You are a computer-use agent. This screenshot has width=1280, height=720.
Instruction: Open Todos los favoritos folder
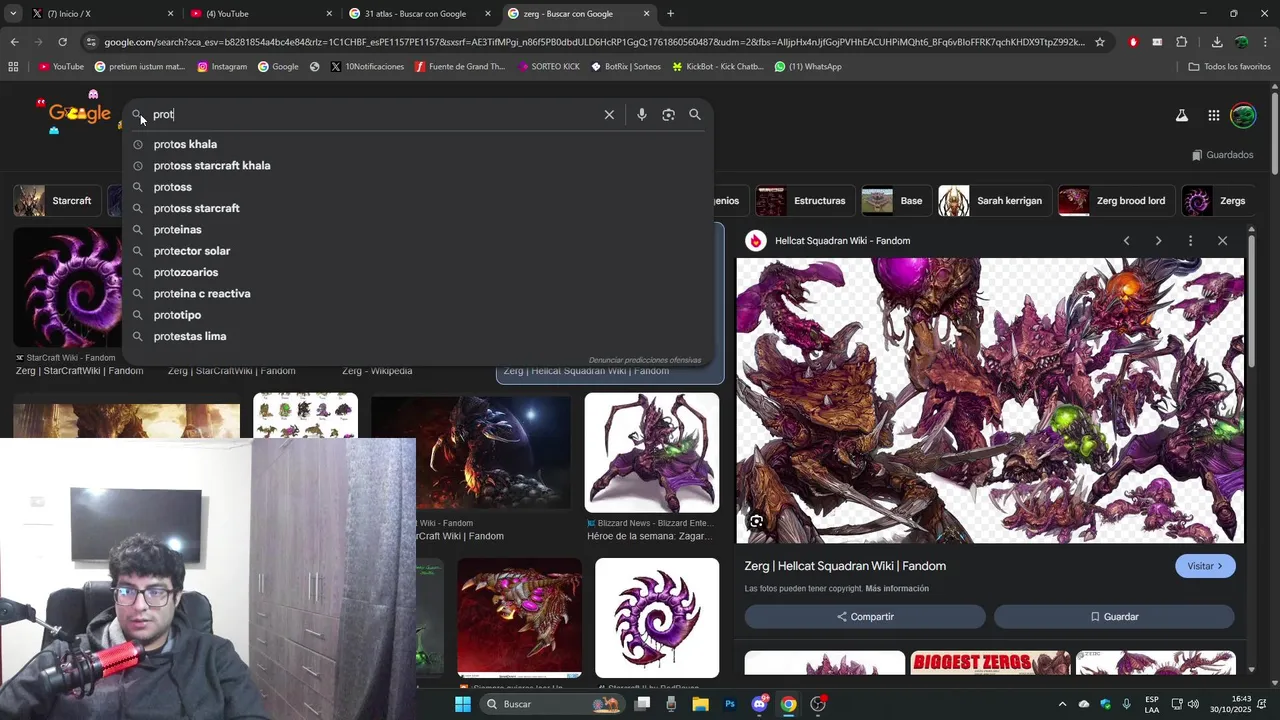[1229, 67]
